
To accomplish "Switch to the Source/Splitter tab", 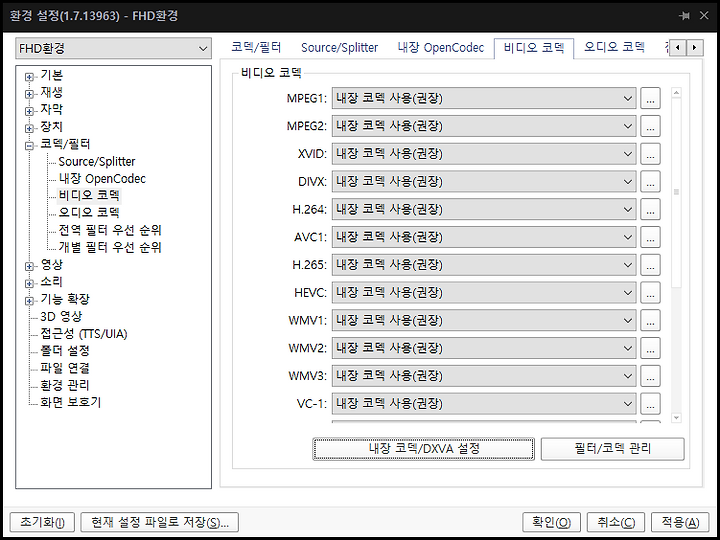I will pyautogui.click(x=339, y=47).
